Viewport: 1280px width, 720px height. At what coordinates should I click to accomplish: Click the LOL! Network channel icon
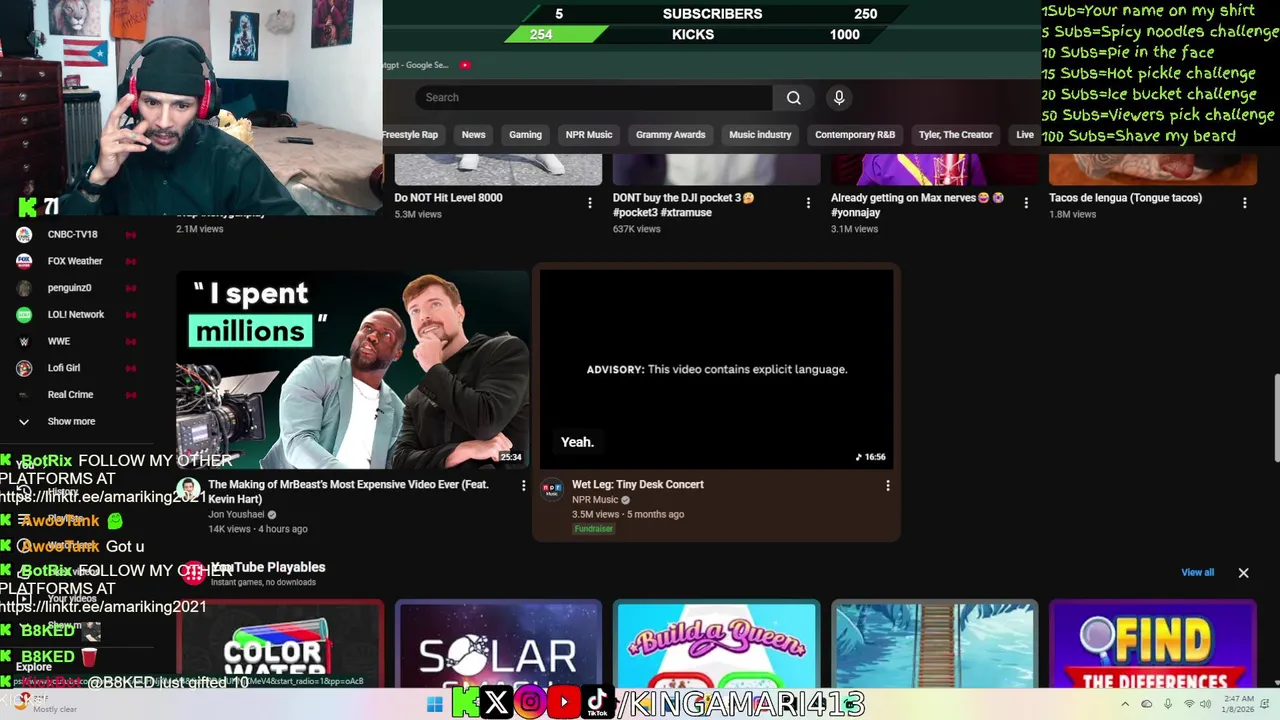(24, 315)
